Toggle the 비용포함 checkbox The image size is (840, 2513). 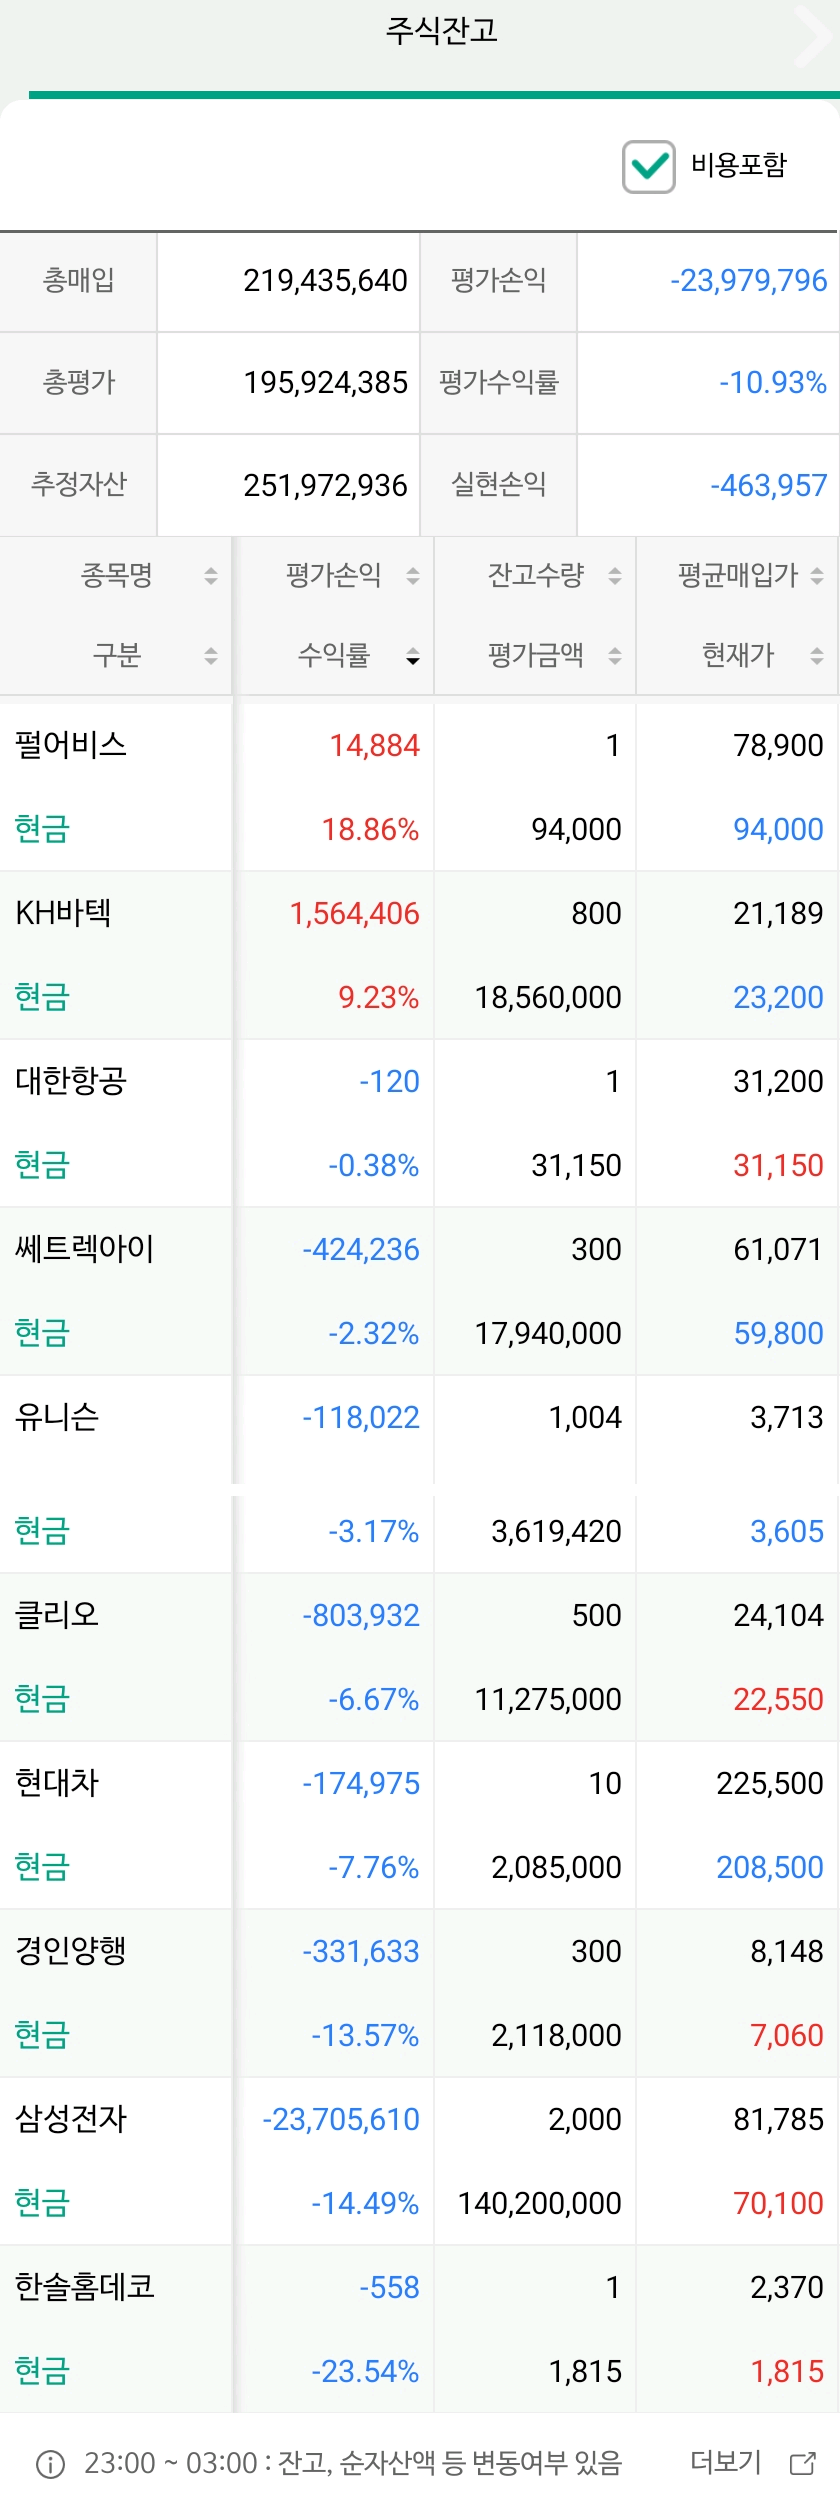click(x=649, y=166)
